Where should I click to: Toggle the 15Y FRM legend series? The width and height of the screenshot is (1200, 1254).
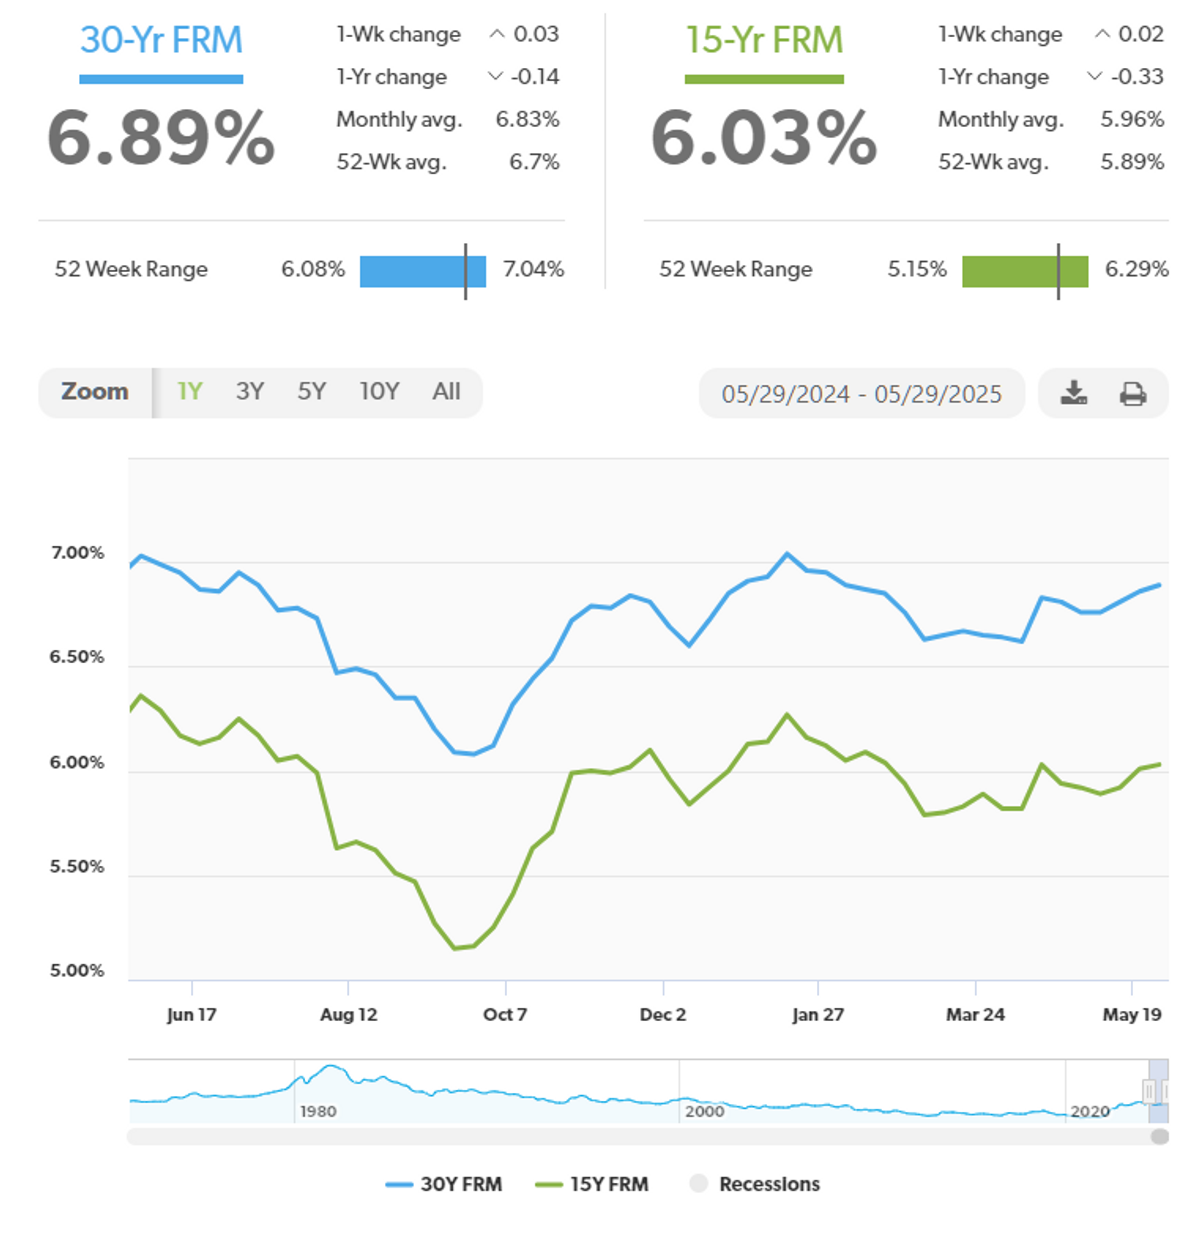coord(592,1184)
